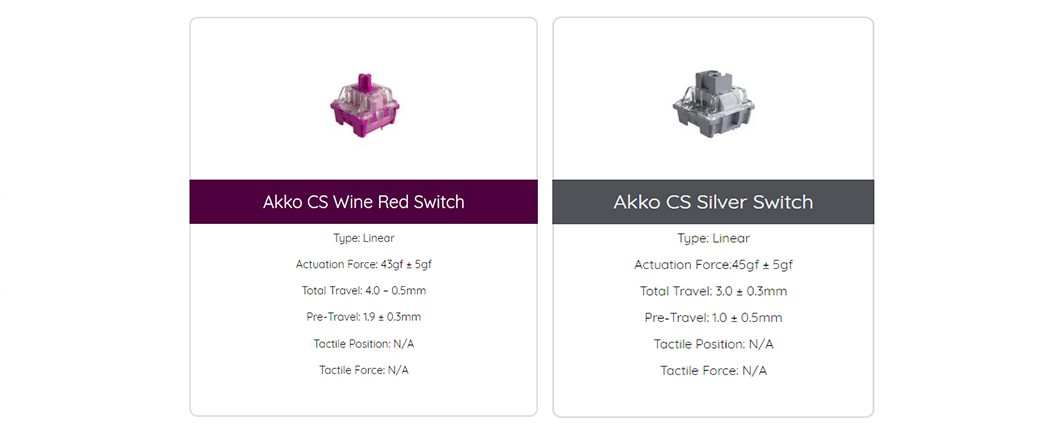
Task: Click Wine Red Tactile Position N/A line
Action: tap(363, 344)
